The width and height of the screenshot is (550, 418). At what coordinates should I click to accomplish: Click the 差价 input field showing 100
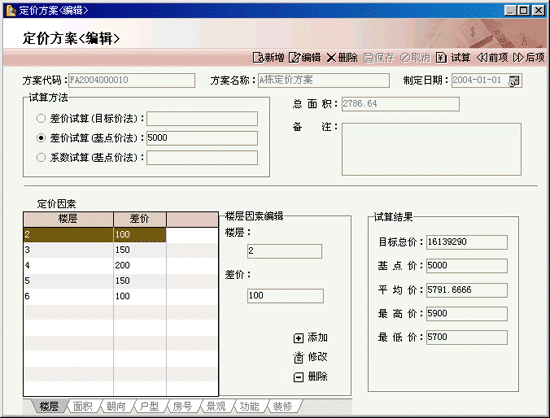point(285,296)
